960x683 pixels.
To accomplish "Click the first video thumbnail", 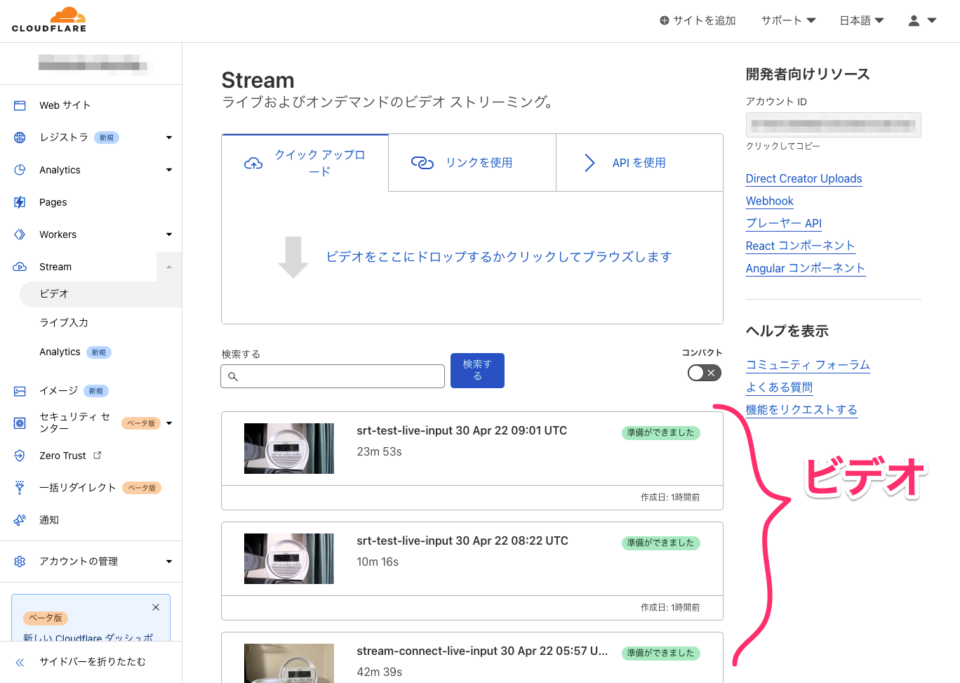I will tap(289, 447).
